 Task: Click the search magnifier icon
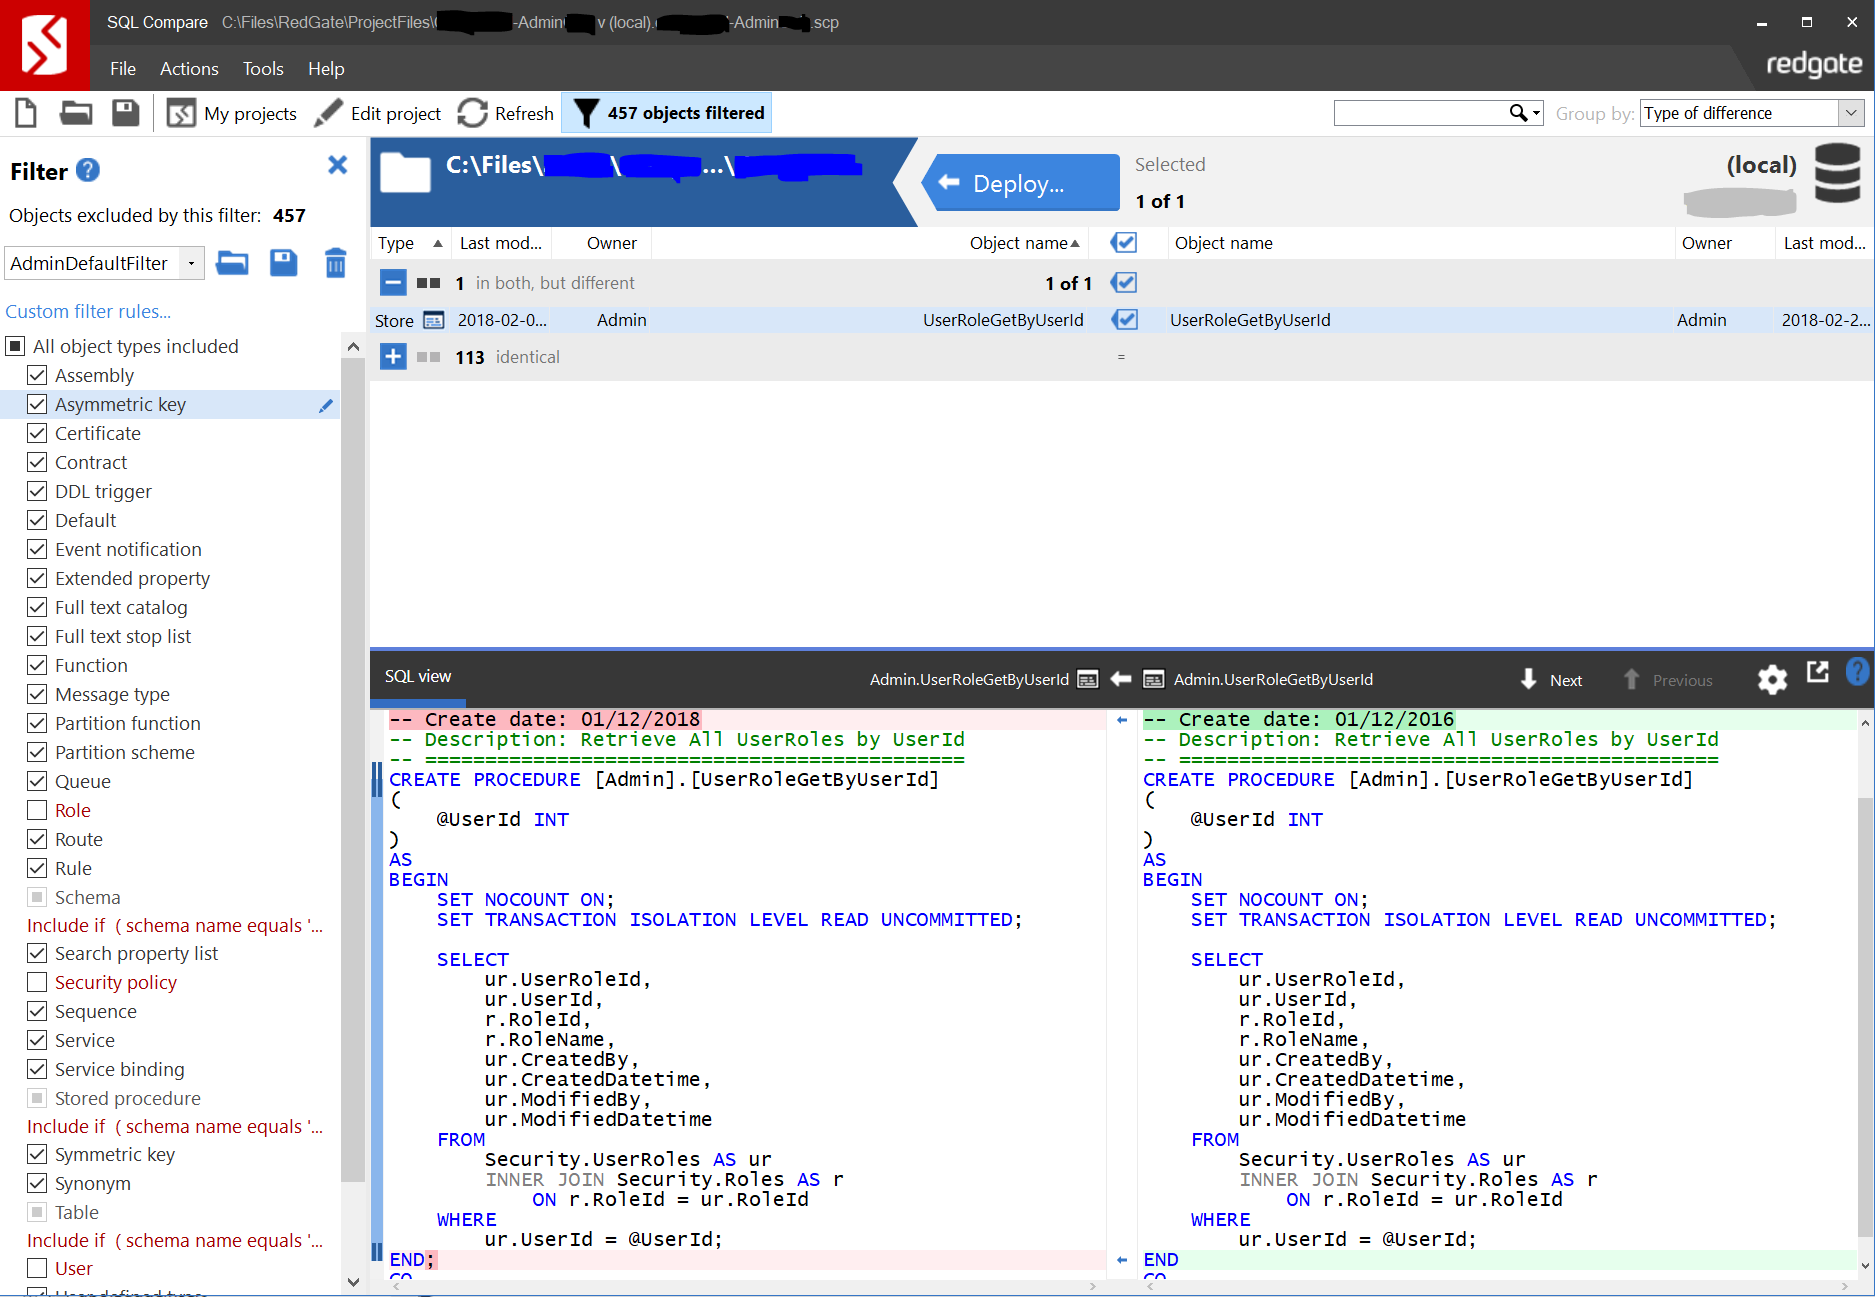click(x=1518, y=113)
